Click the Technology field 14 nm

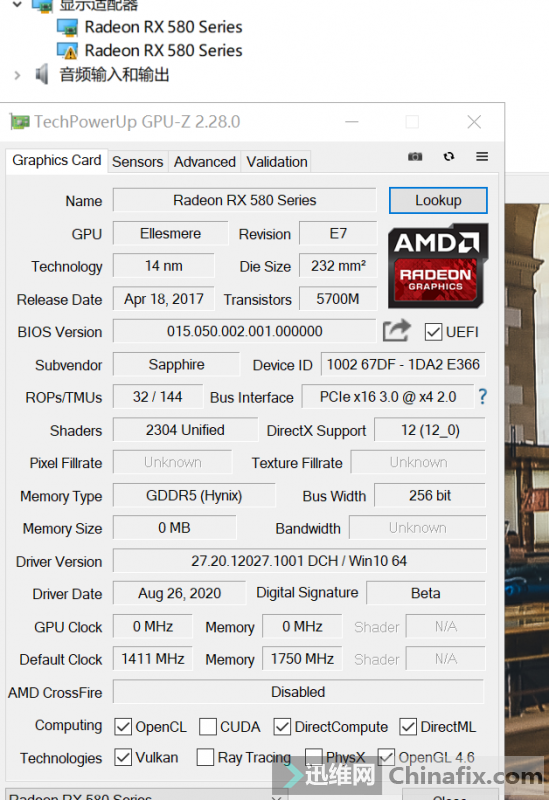(x=163, y=266)
